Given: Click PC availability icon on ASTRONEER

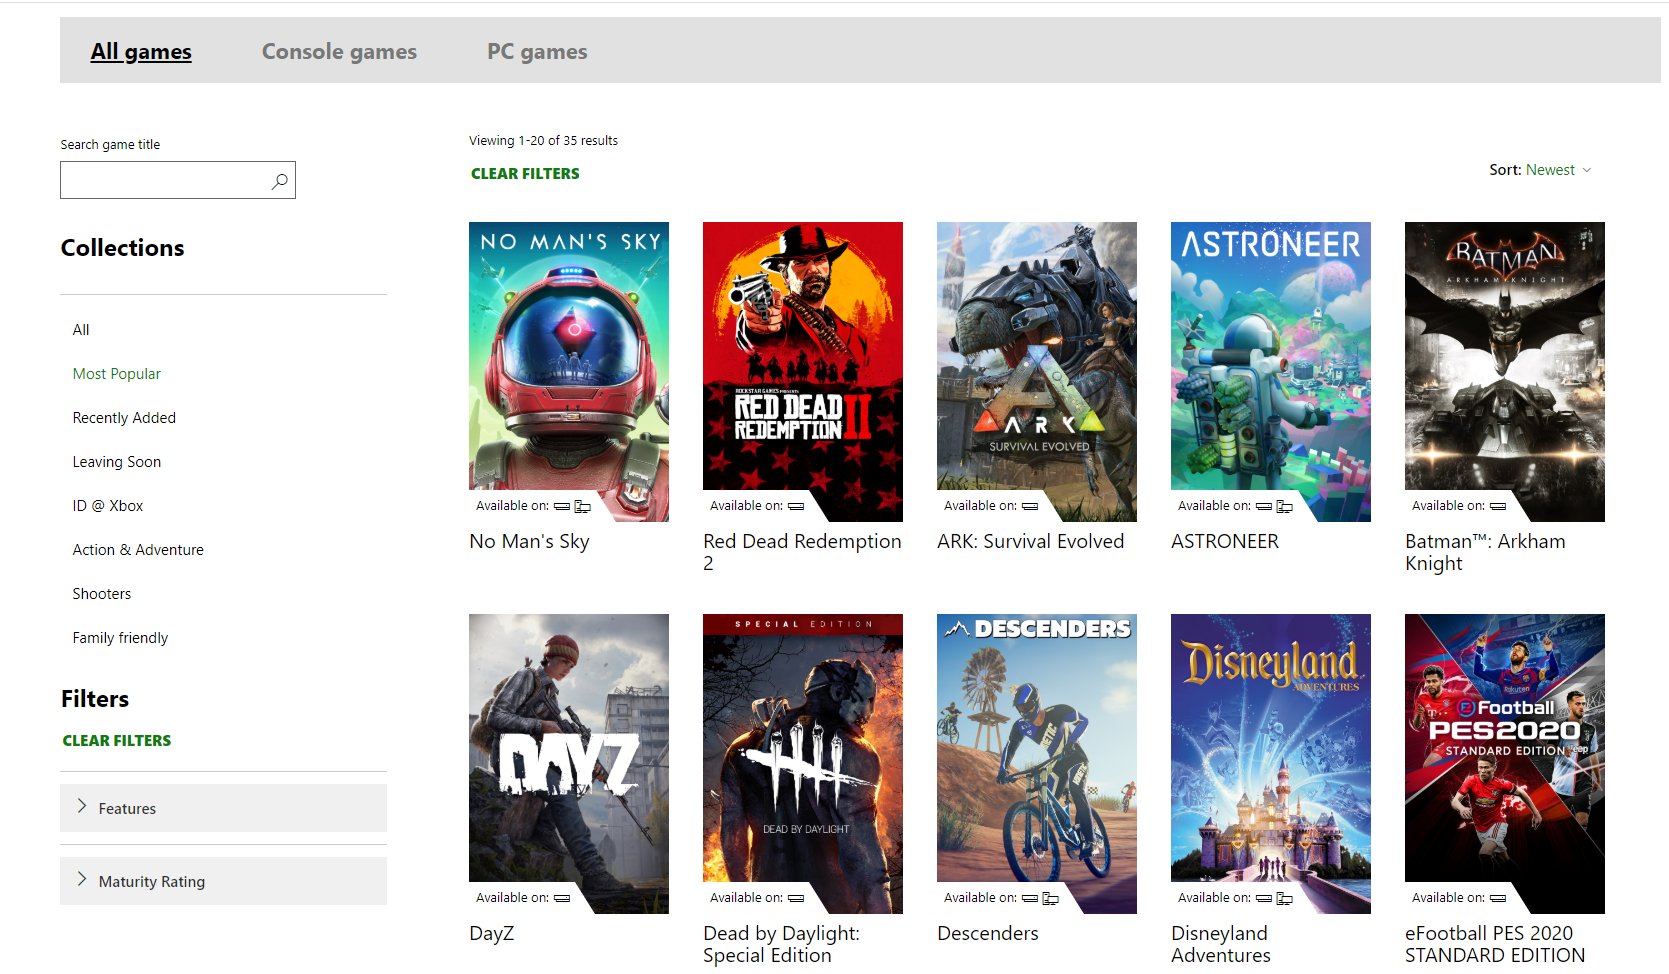Looking at the screenshot, I should pyautogui.click(x=1284, y=506).
